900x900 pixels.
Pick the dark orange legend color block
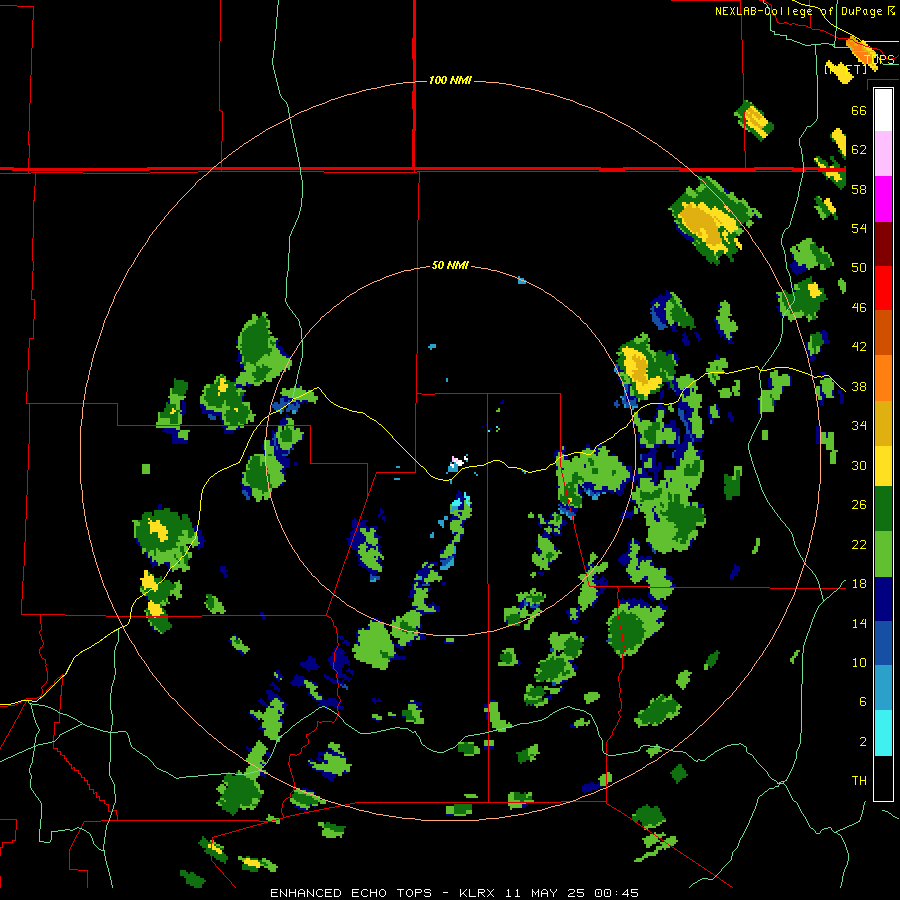[883, 333]
